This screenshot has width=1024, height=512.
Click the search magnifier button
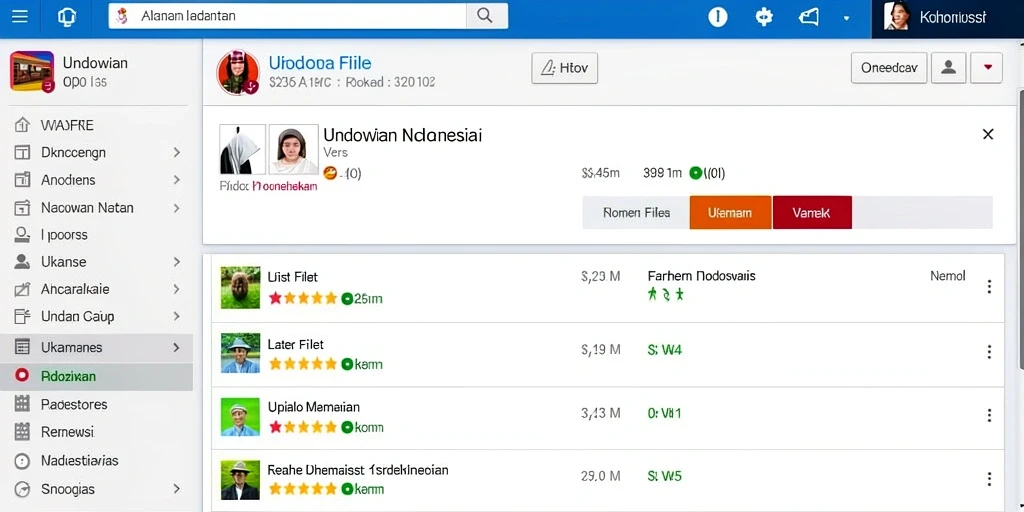pos(485,16)
